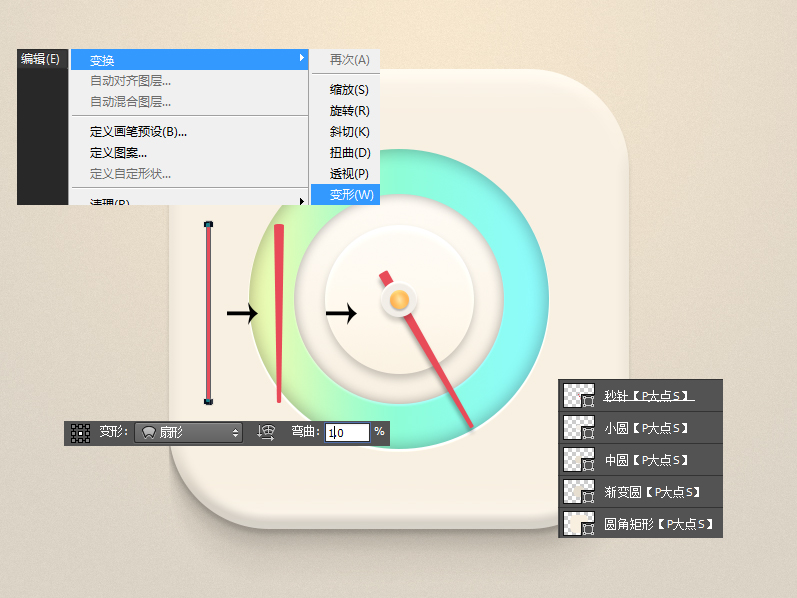Click 定义画笔预设(B)... menu entry
This screenshot has width=797, height=598.
coord(138,131)
